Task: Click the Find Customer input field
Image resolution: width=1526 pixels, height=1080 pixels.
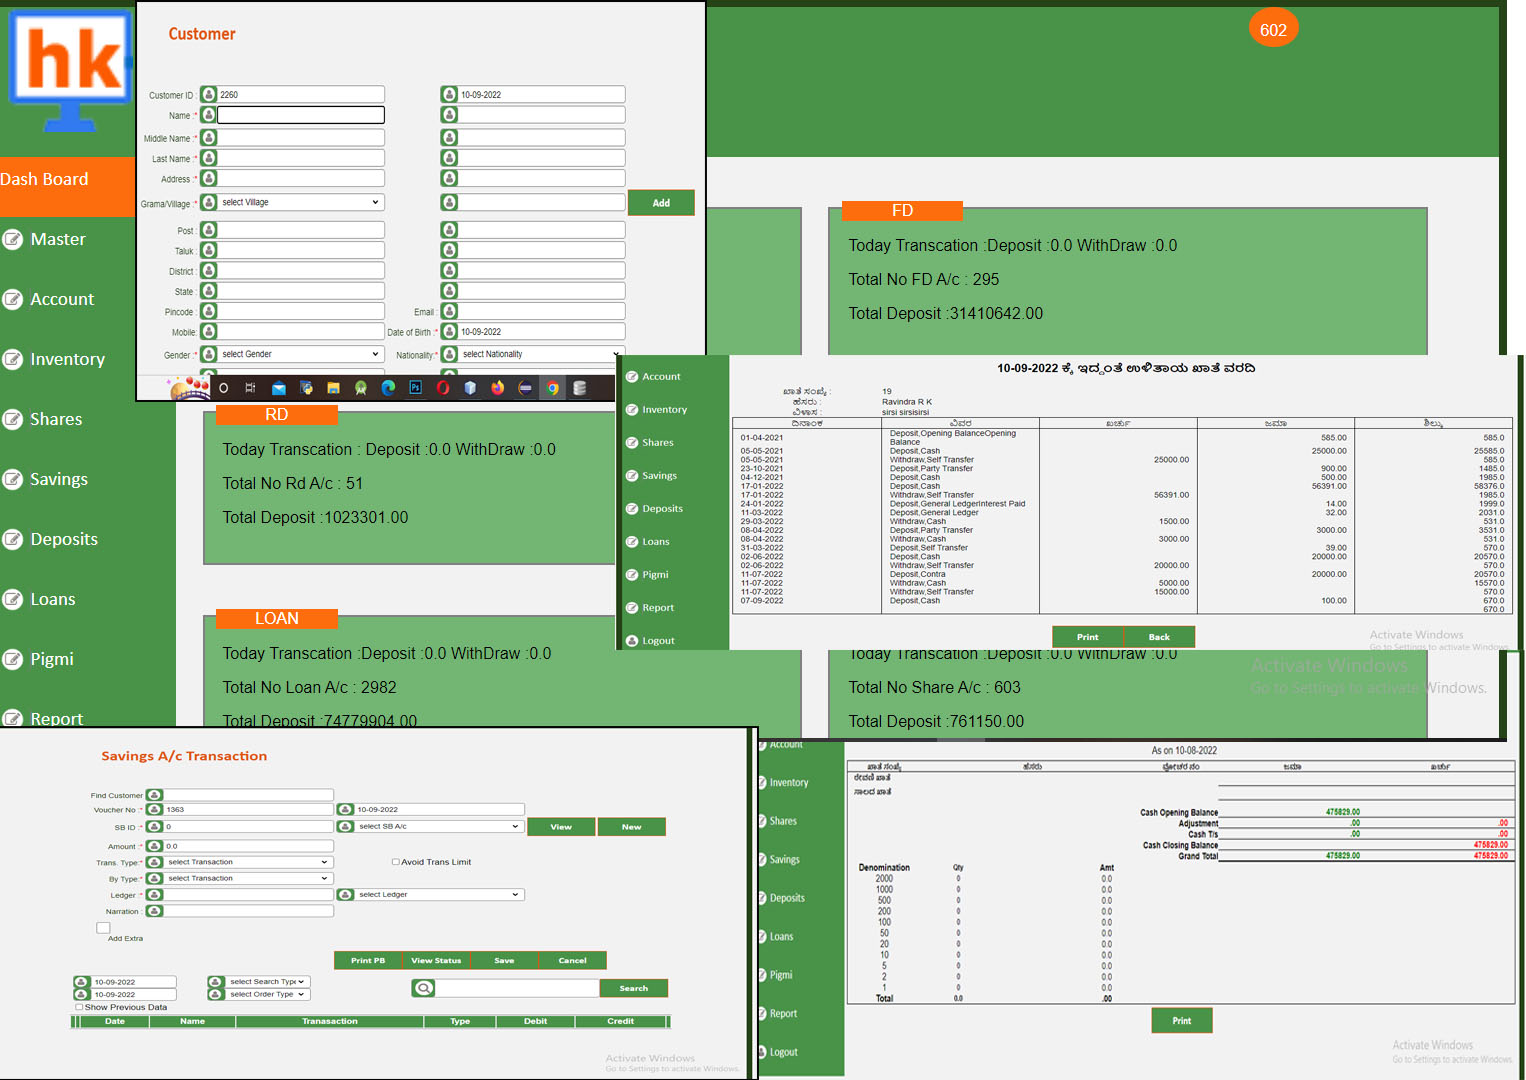Action: tap(248, 796)
